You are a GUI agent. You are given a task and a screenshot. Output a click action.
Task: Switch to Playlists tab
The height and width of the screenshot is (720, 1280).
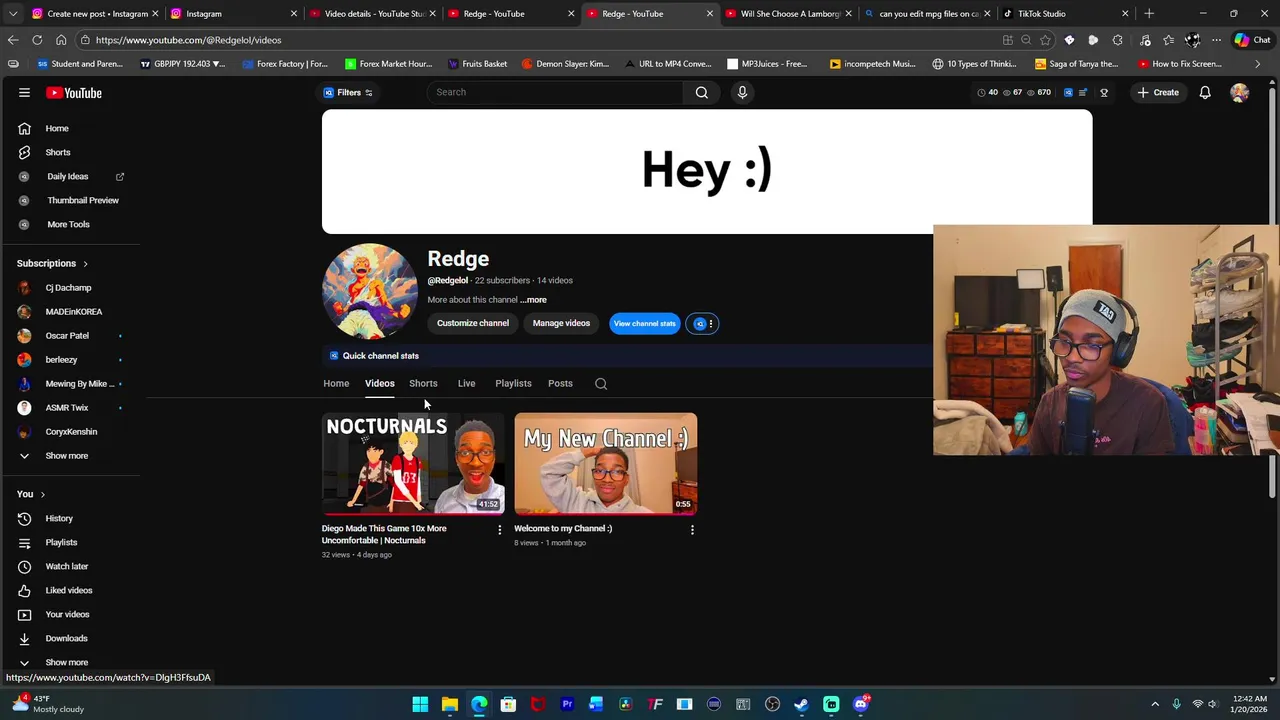point(513,383)
